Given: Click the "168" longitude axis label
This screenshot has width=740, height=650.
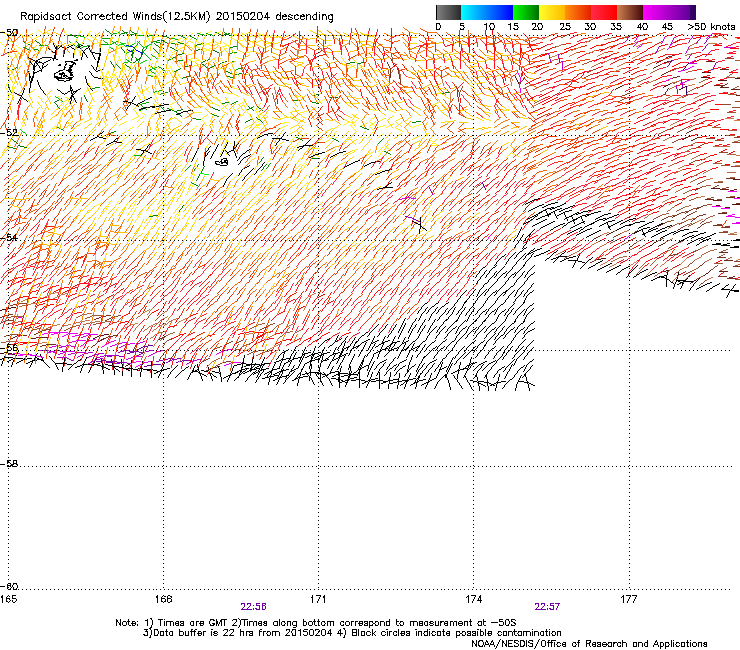Looking at the screenshot, I should pyautogui.click(x=163, y=599).
